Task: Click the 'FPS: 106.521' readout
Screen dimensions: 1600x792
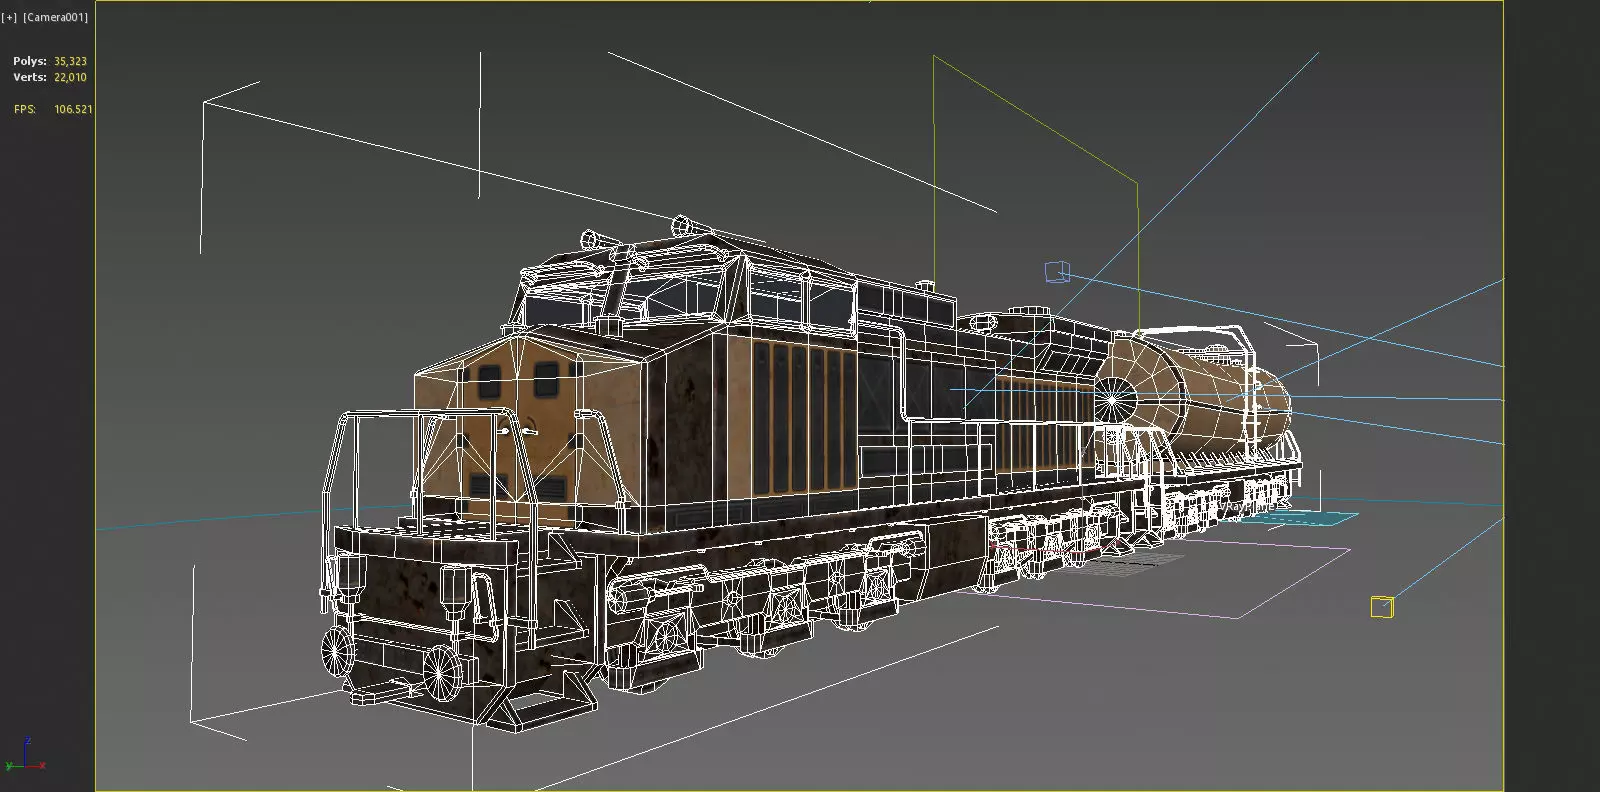Action: [x=53, y=109]
